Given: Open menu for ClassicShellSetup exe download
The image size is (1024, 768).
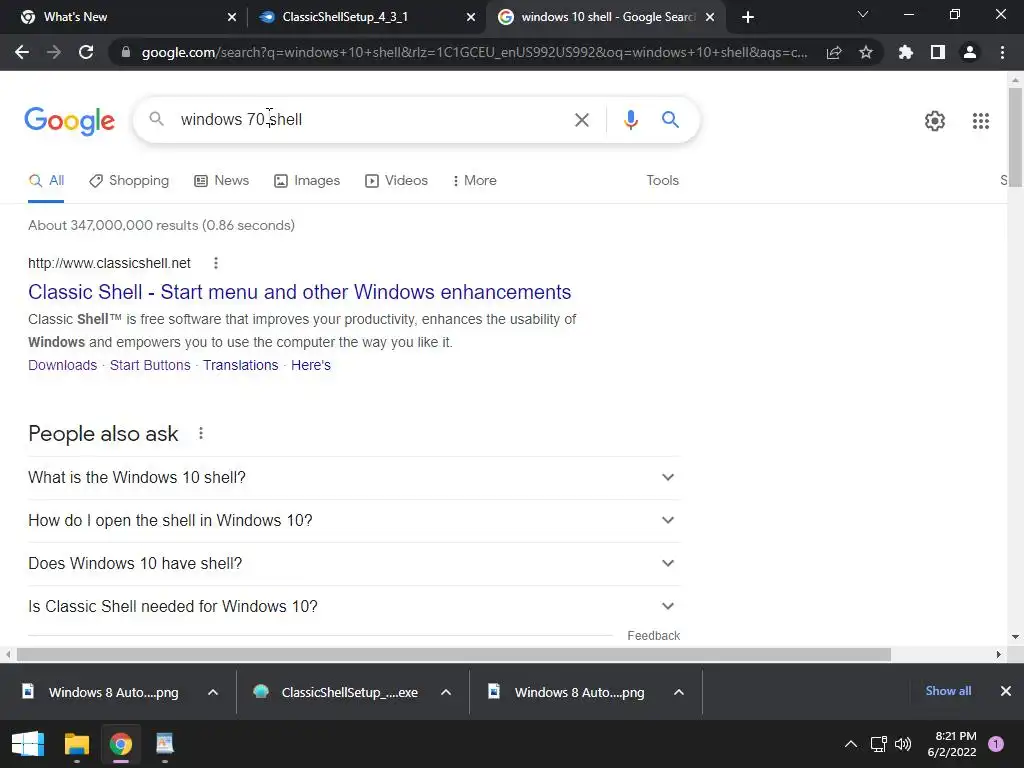Looking at the screenshot, I should click(446, 692).
